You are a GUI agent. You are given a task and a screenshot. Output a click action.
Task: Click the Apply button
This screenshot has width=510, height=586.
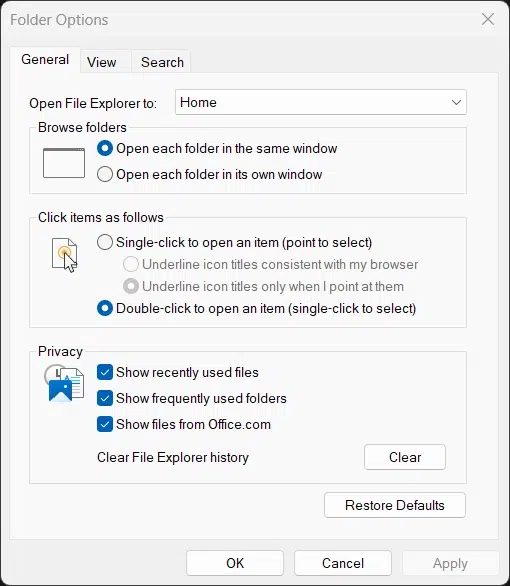(x=450, y=563)
